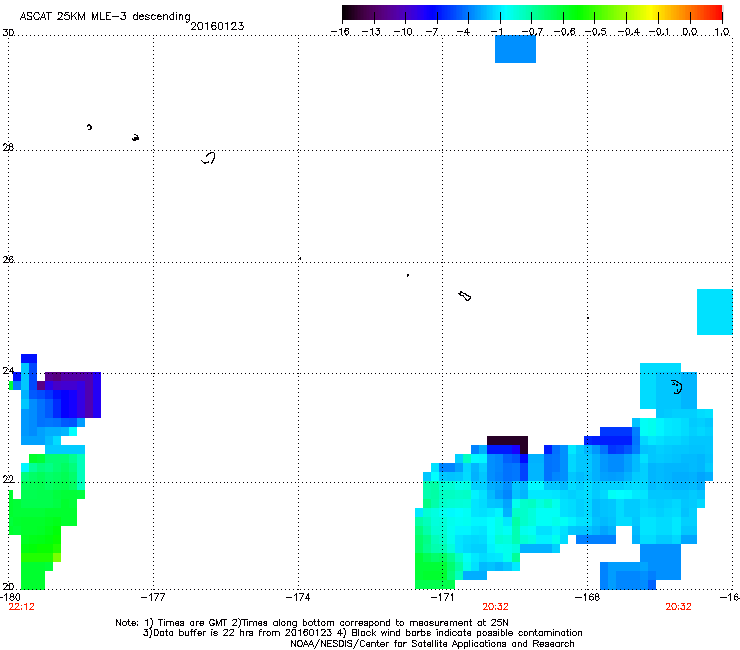Click the cyan data block at right edge near 25N
The width and height of the screenshot is (740, 650).
(715, 312)
